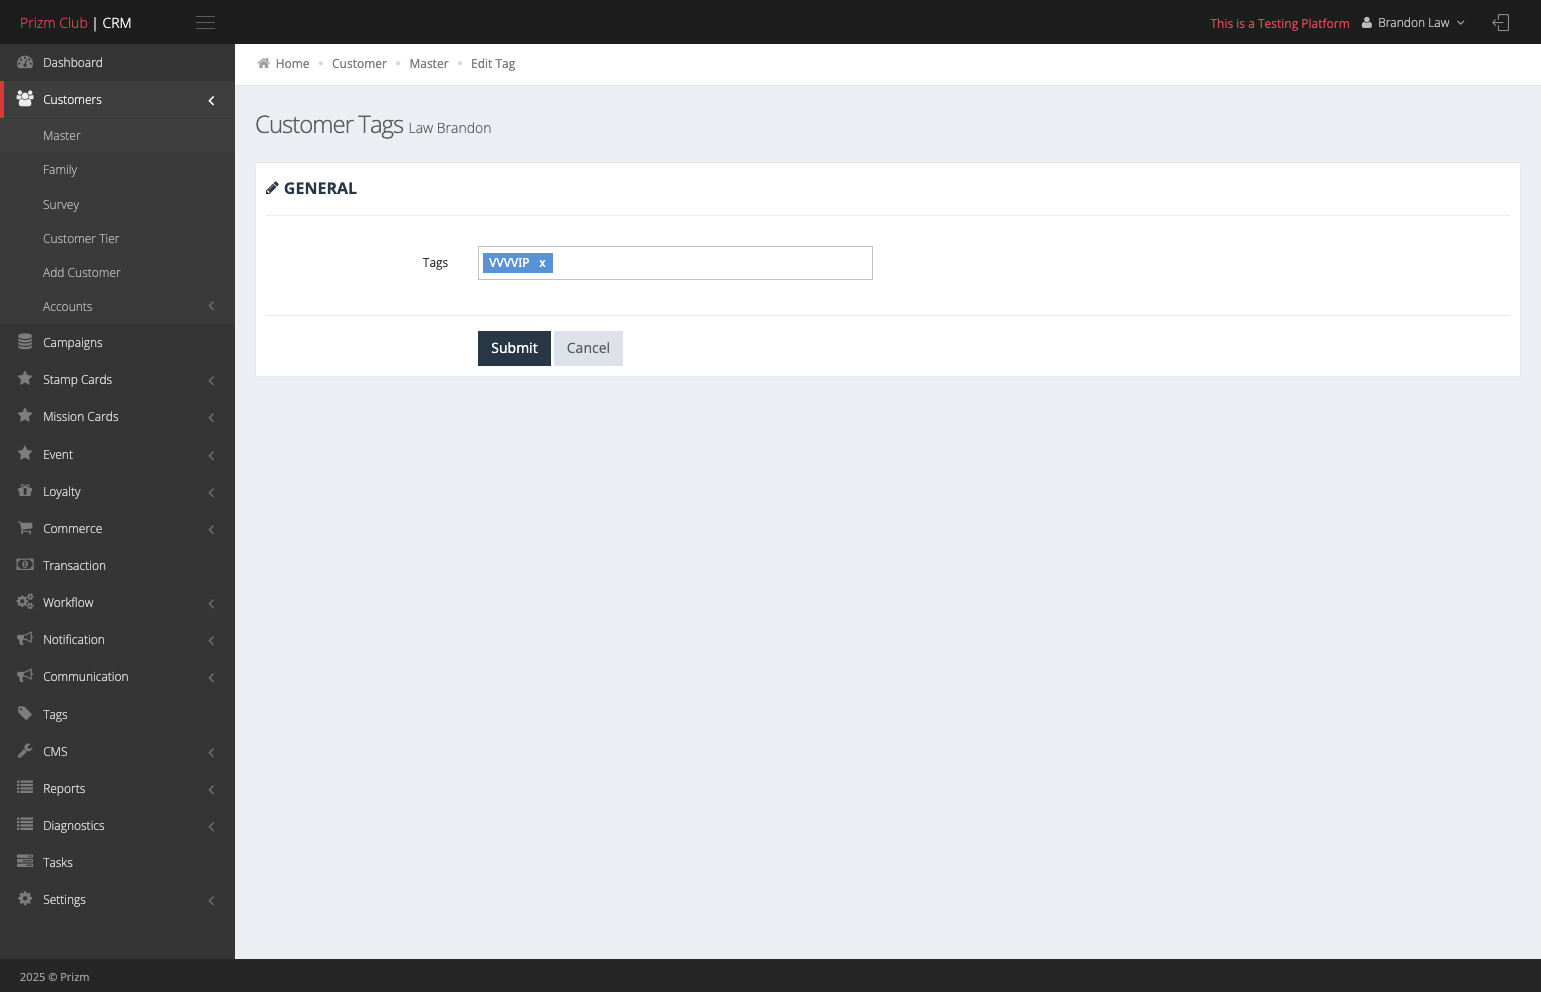1541x992 pixels.
Task: Click the Home breadcrumb house icon
Action: pos(264,63)
